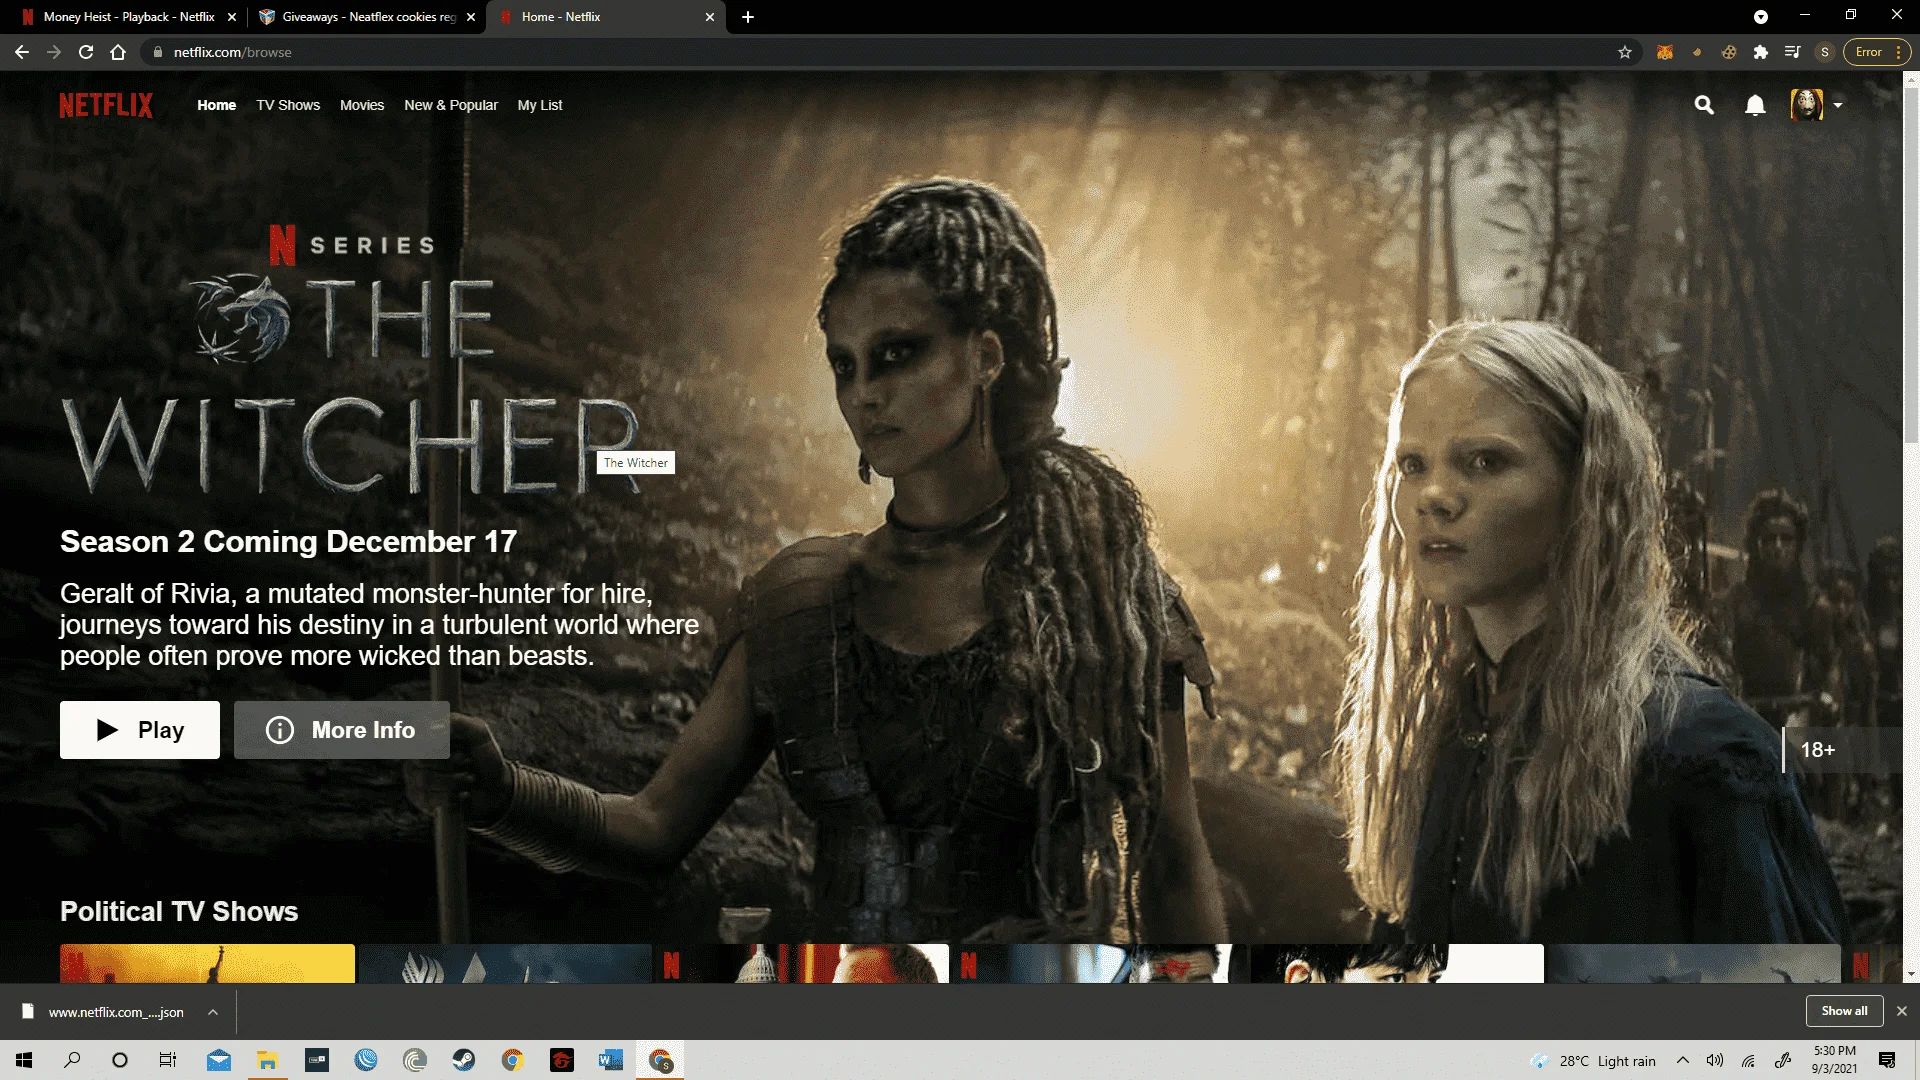1920x1080 pixels.
Task: Open Windows taskbar search
Action: [72, 1060]
